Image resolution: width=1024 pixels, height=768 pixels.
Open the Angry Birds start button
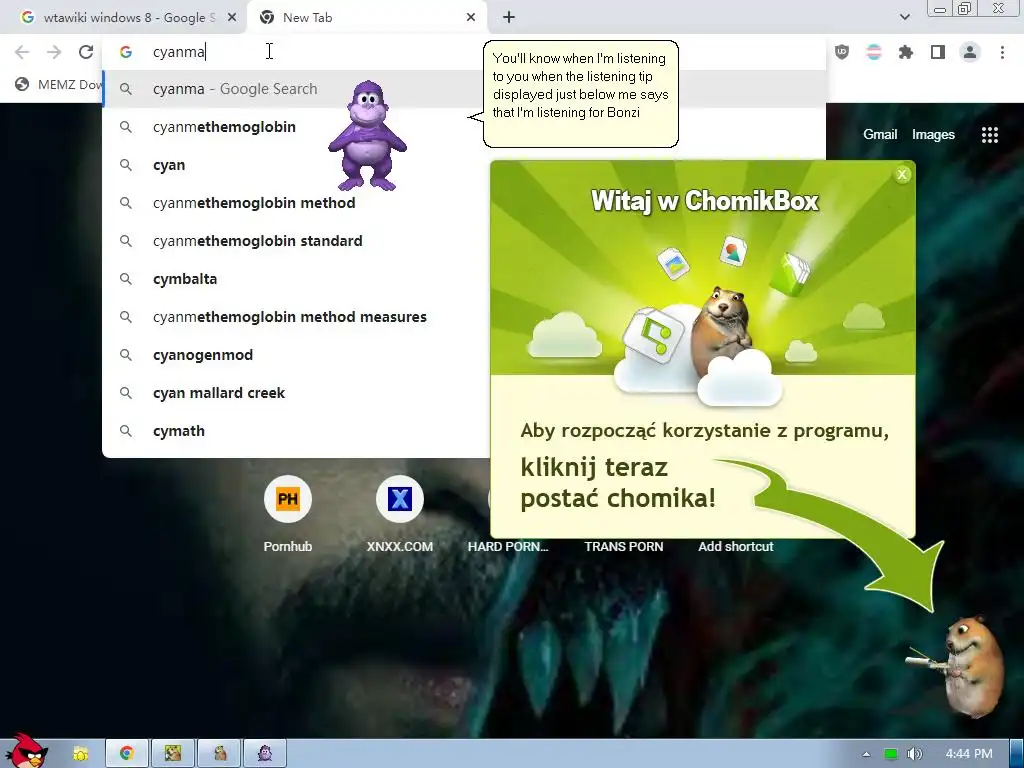[x=26, y=751]
